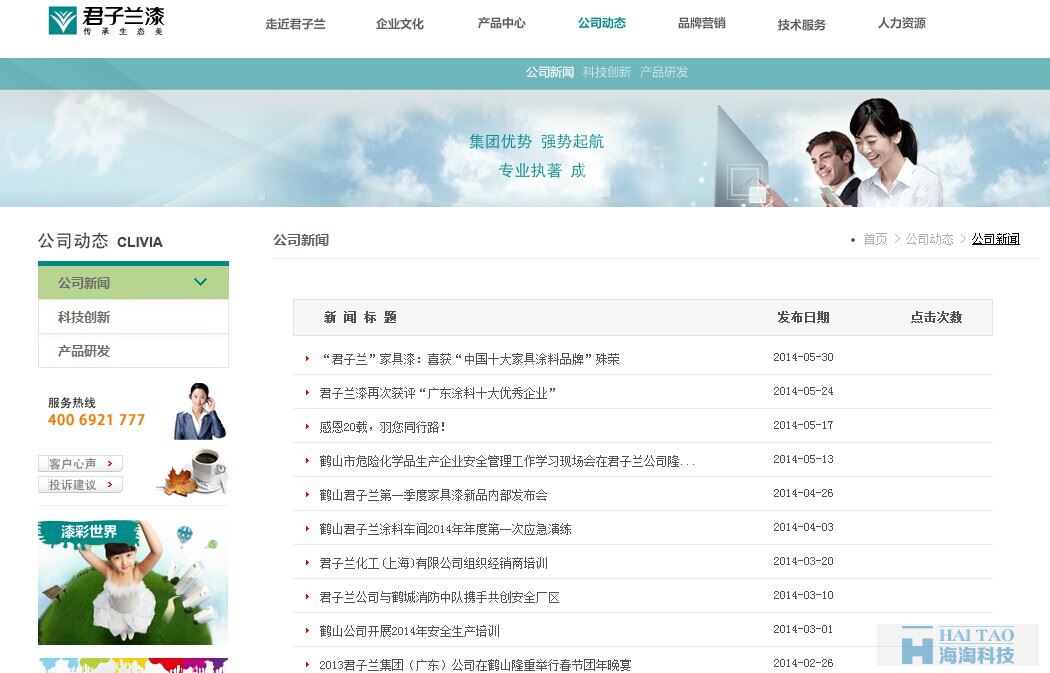1050x673 pixels.
Task: Click the 首页 breadcrumb link
Action: [875, 239]
